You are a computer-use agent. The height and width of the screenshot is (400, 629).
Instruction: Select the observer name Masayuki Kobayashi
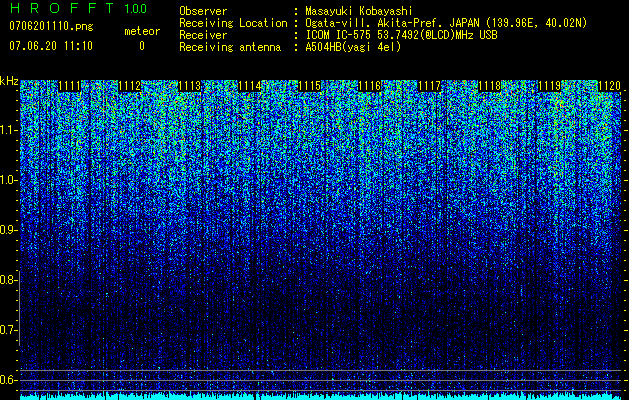pos(359,11)
